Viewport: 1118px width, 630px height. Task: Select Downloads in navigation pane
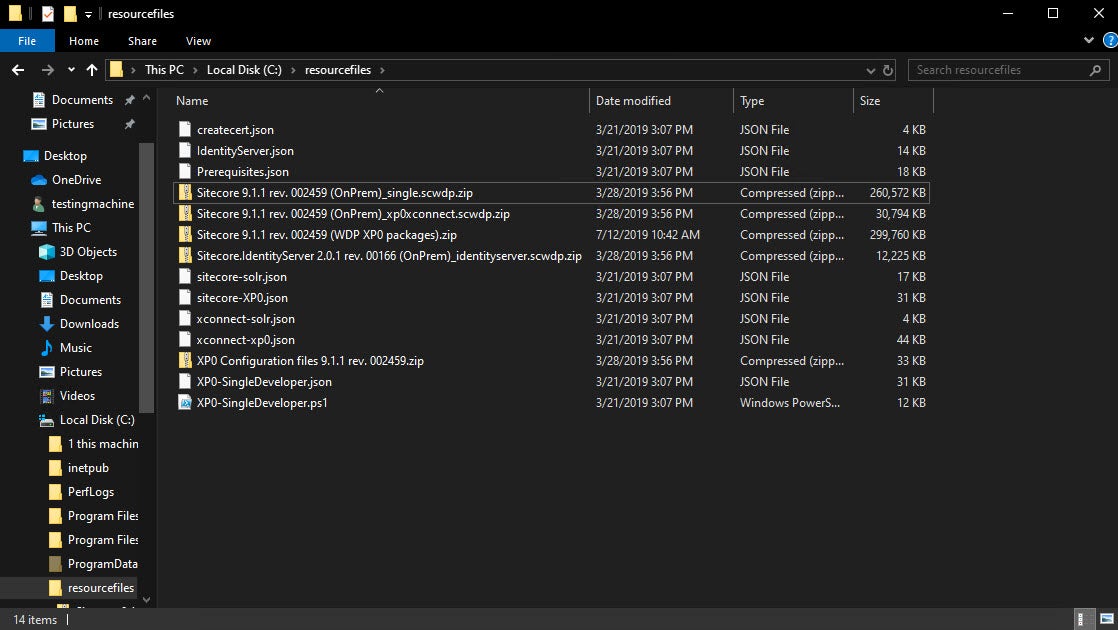coord(89,324)
